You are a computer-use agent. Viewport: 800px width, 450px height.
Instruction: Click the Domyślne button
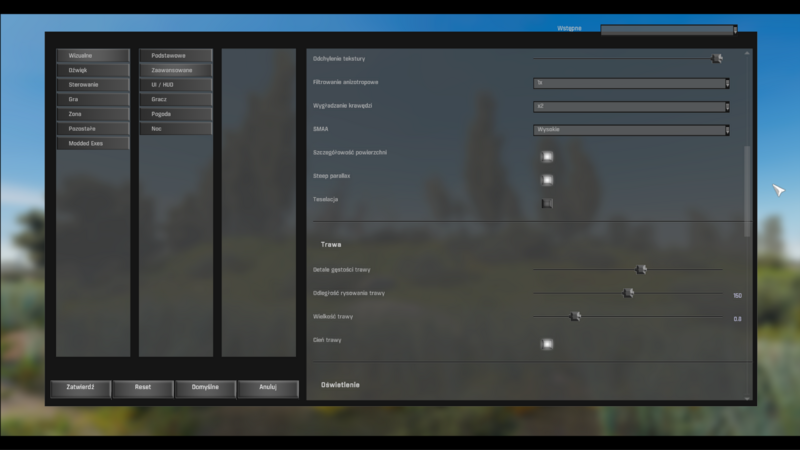(x=205, y=387)
